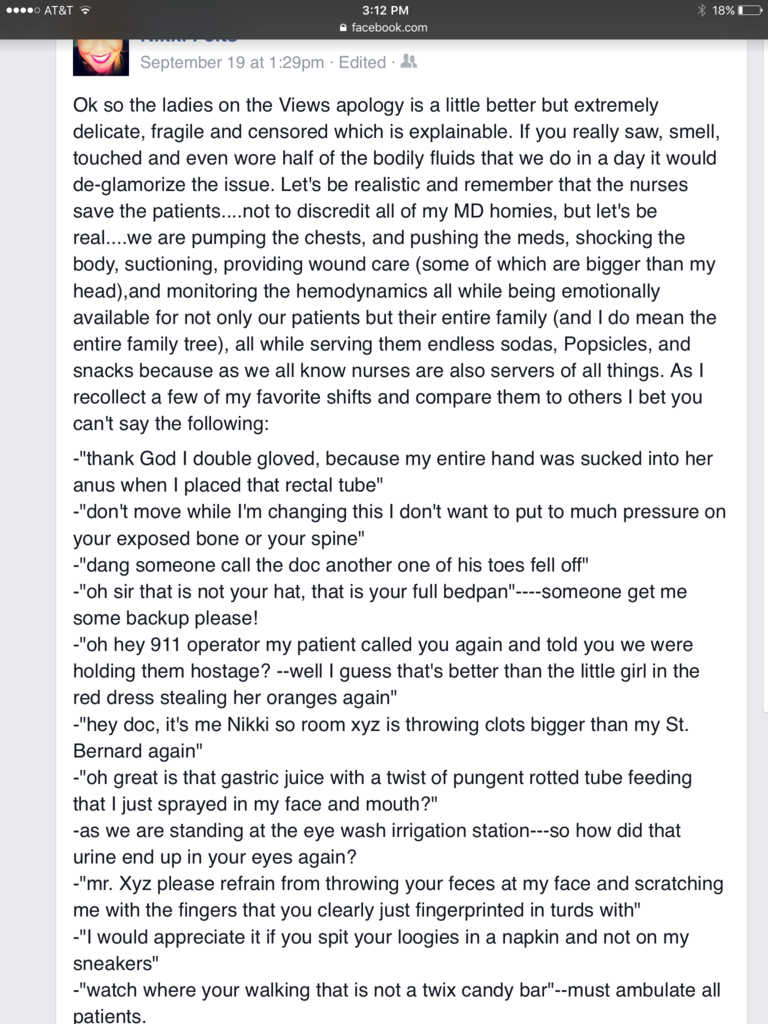Open the September 19 at 1:29pm timestamp
The height and width of the screenshot is (1024, 768).
point(232,62)
